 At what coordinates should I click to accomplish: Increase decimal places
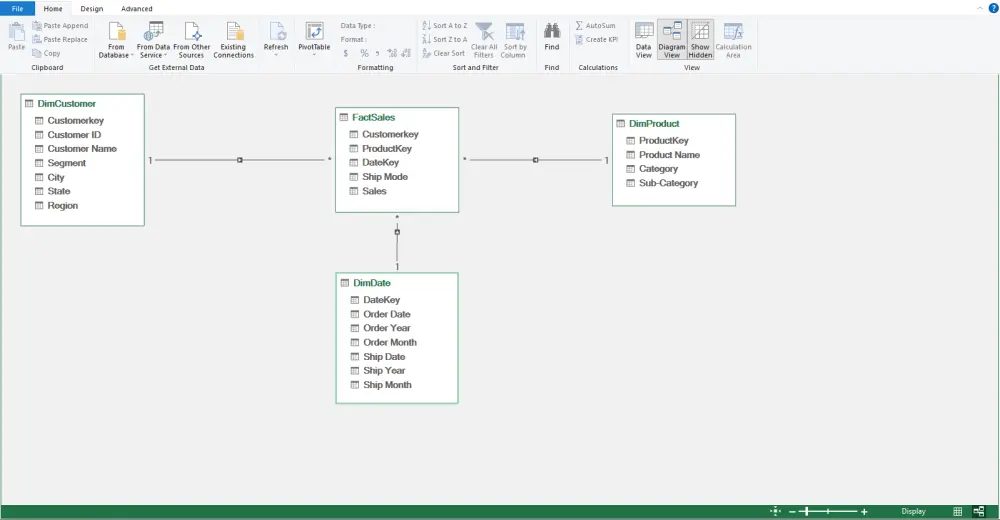(x=392, y=54)
